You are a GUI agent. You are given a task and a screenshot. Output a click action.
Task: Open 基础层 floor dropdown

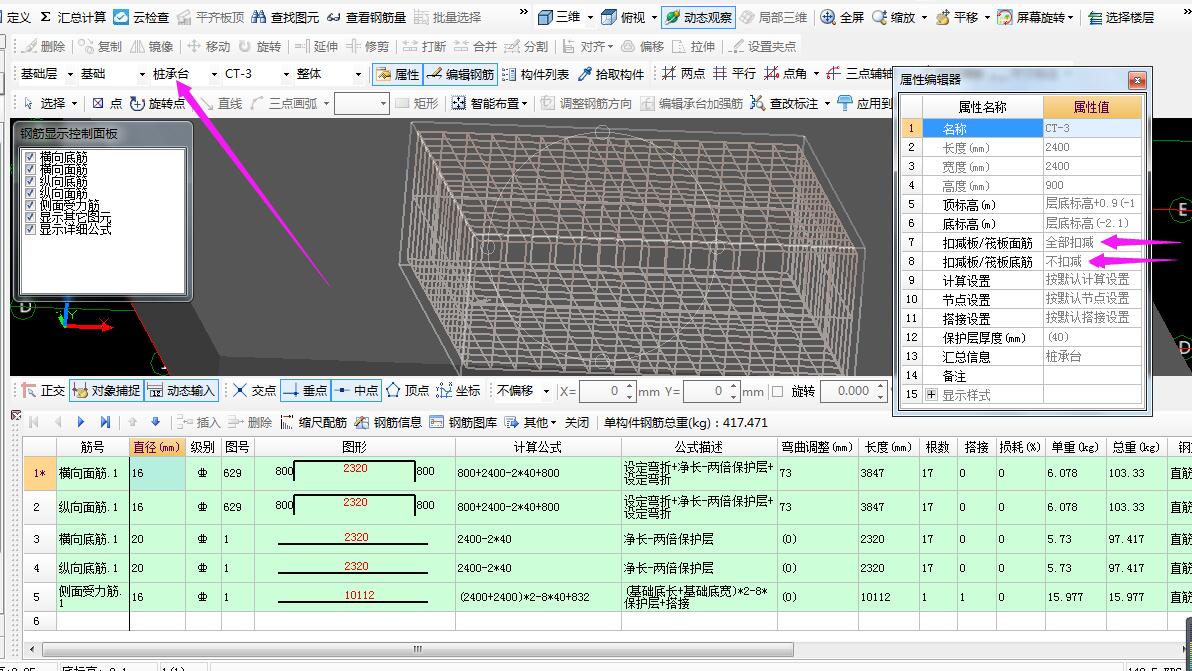70,74
